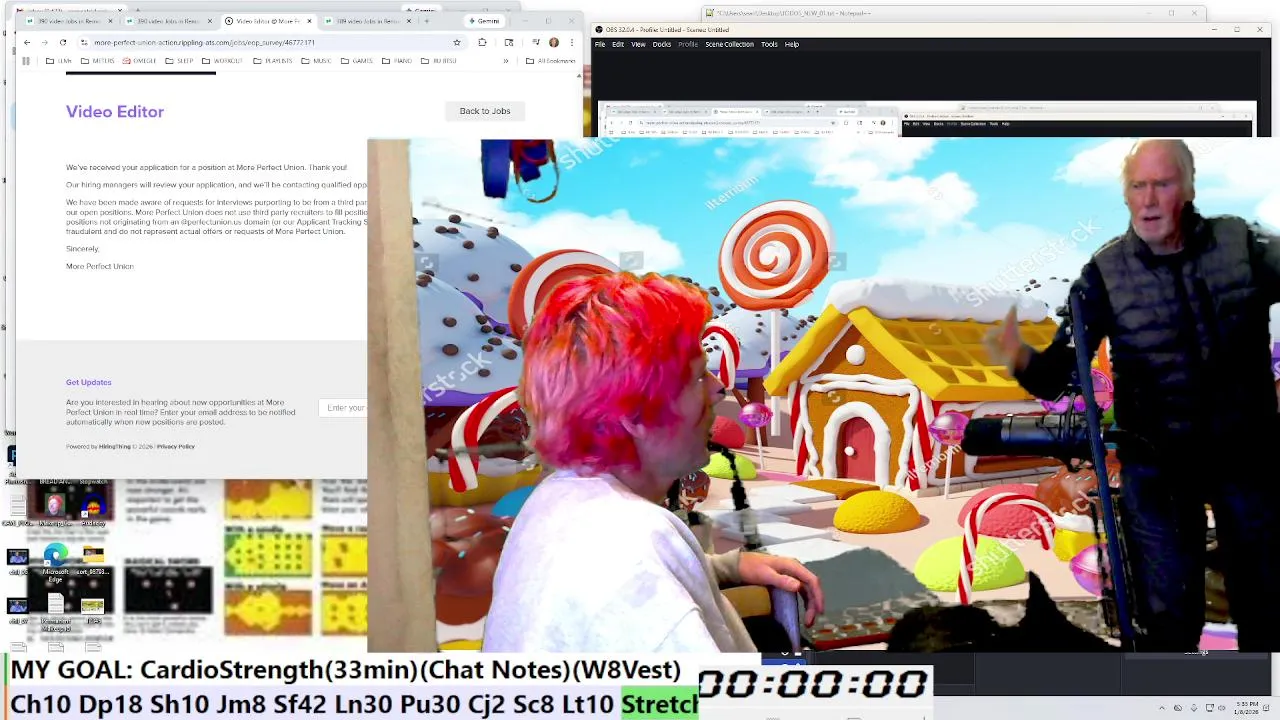Open the OBS Tools menu
This screenshot has width=1280, height=720.
tap(769, 44)
